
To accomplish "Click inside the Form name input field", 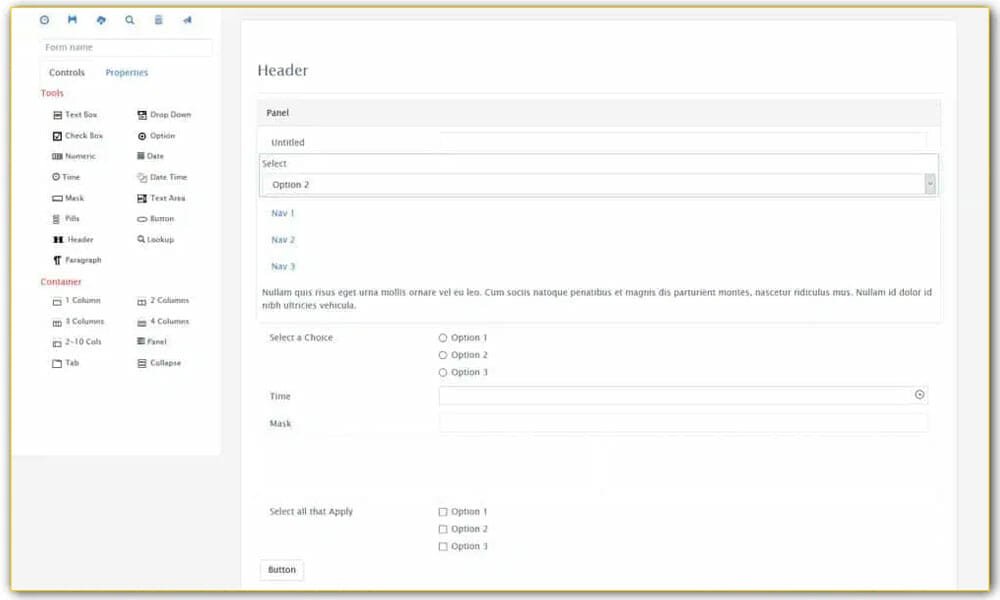I will (x=125, y=47).
